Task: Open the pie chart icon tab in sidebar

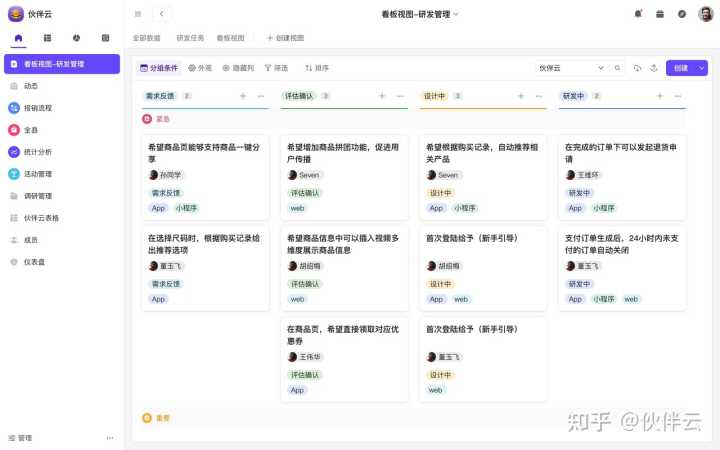Action: (x=76, y=38)
